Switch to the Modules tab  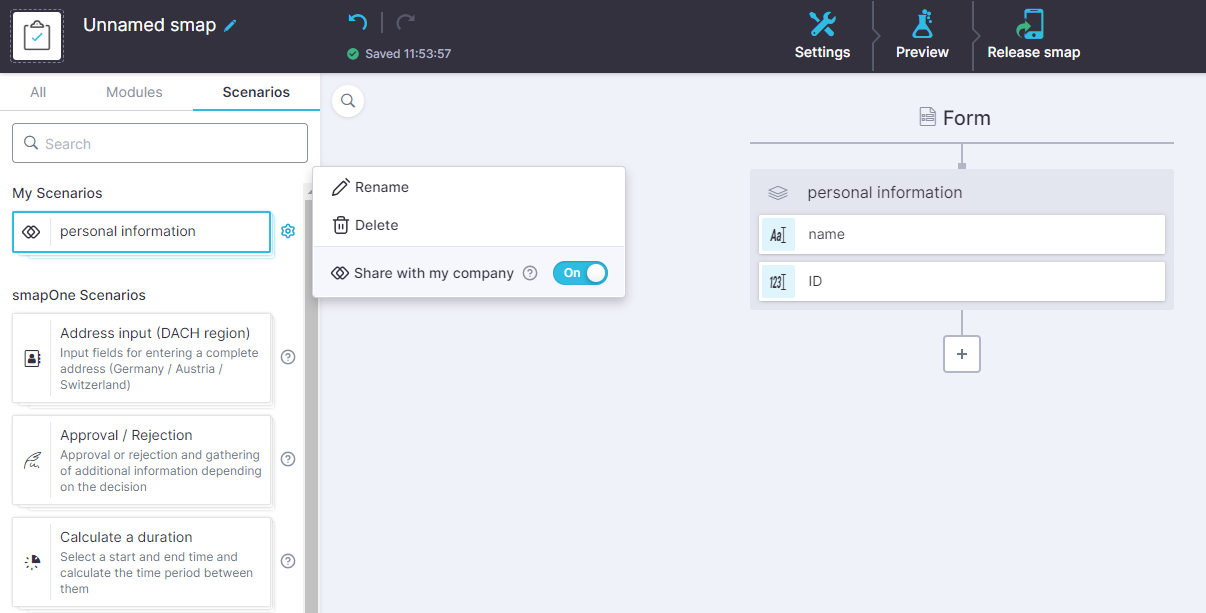133,91
